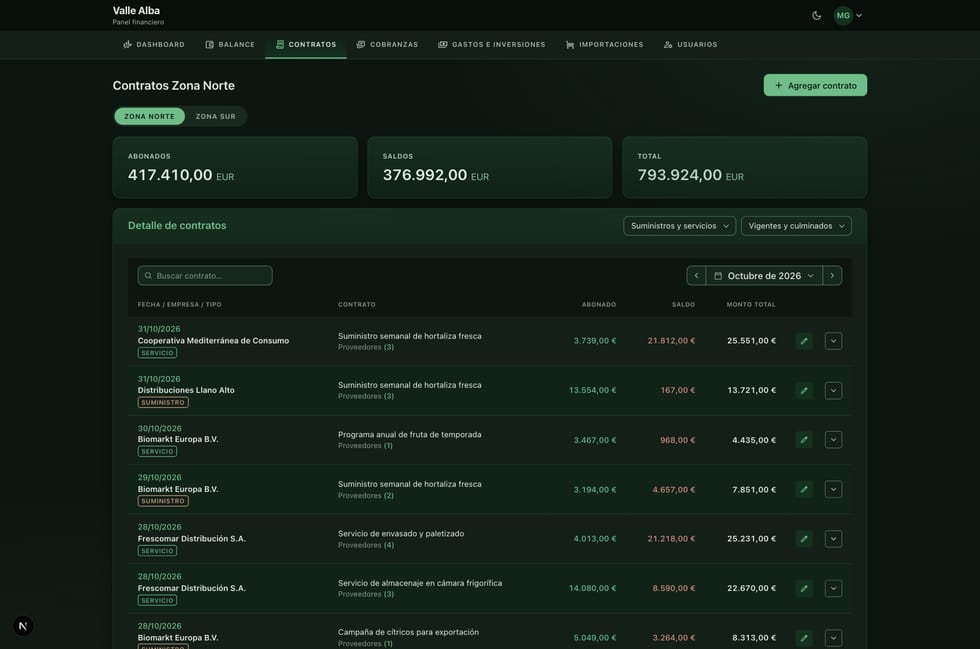Click the search magnifier icon

coord(148,276)
